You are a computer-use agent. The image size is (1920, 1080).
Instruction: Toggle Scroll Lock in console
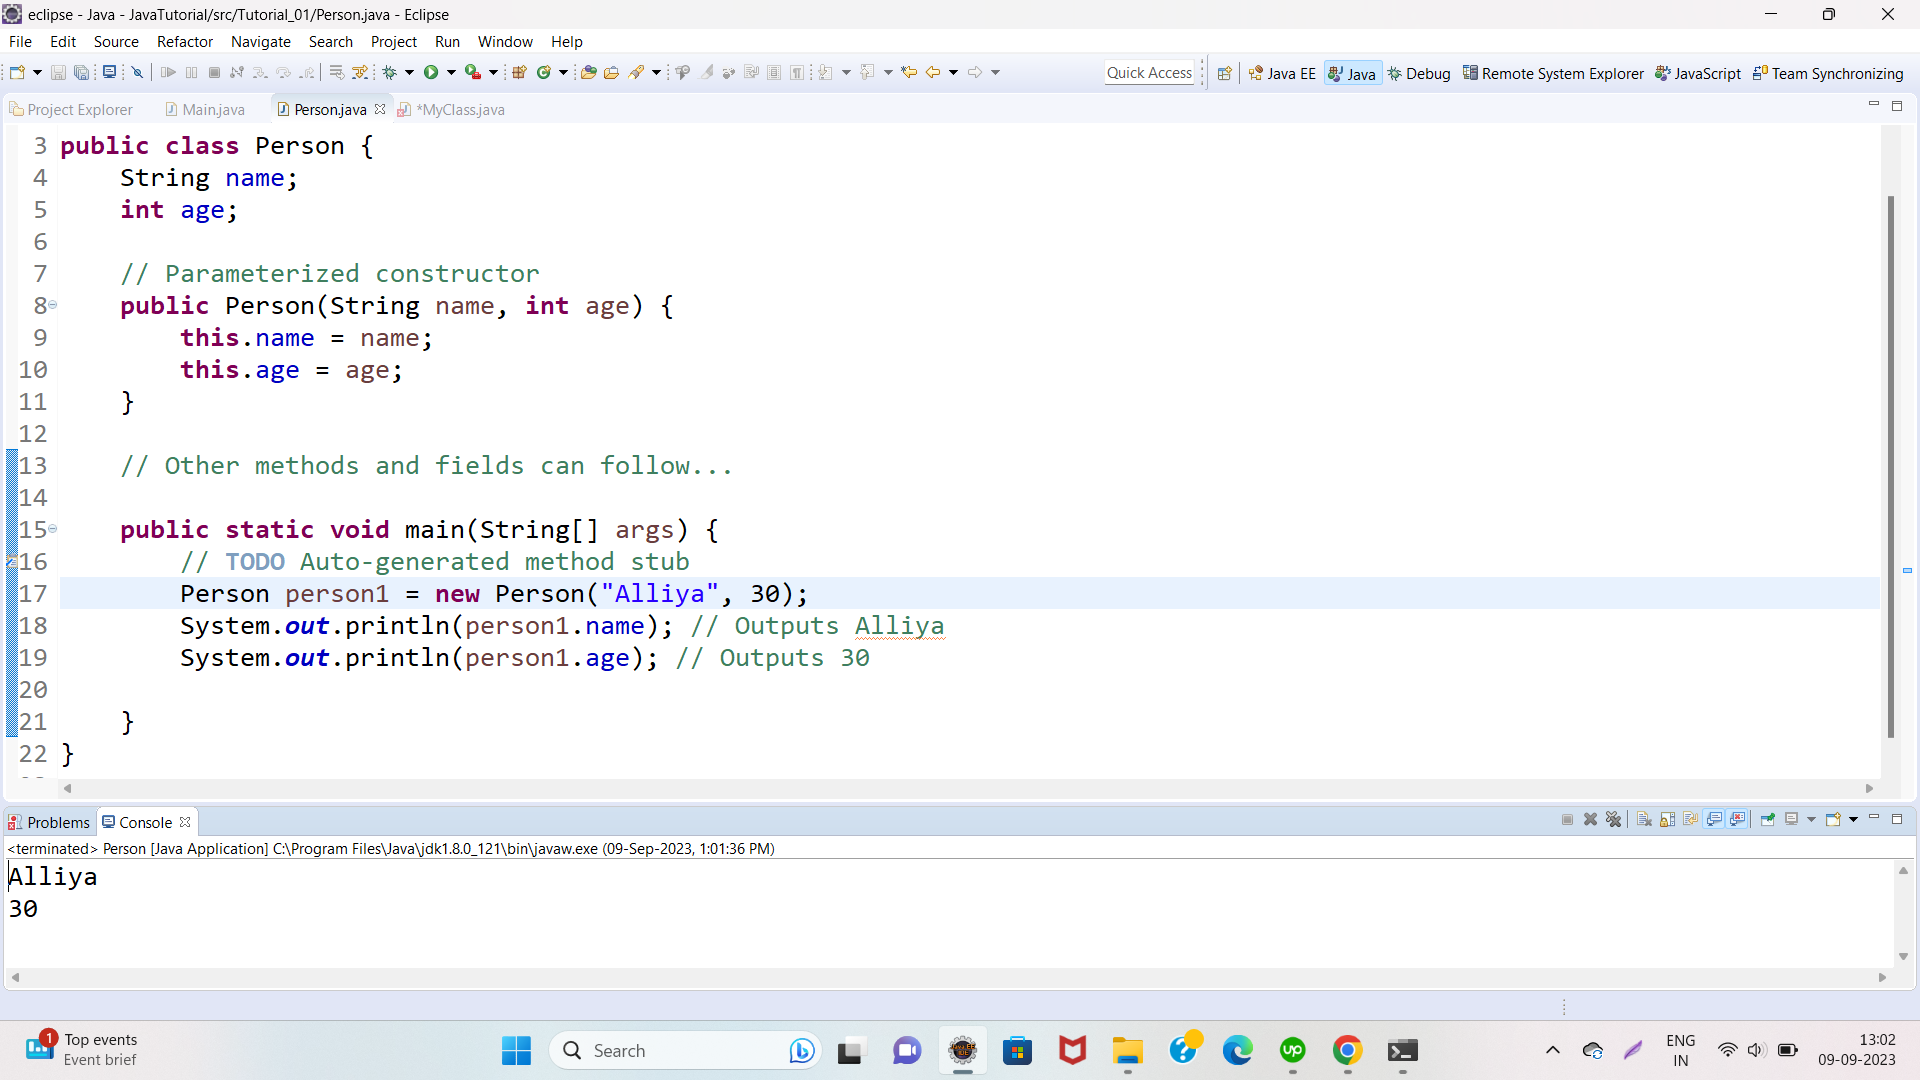pos(1668,820)
